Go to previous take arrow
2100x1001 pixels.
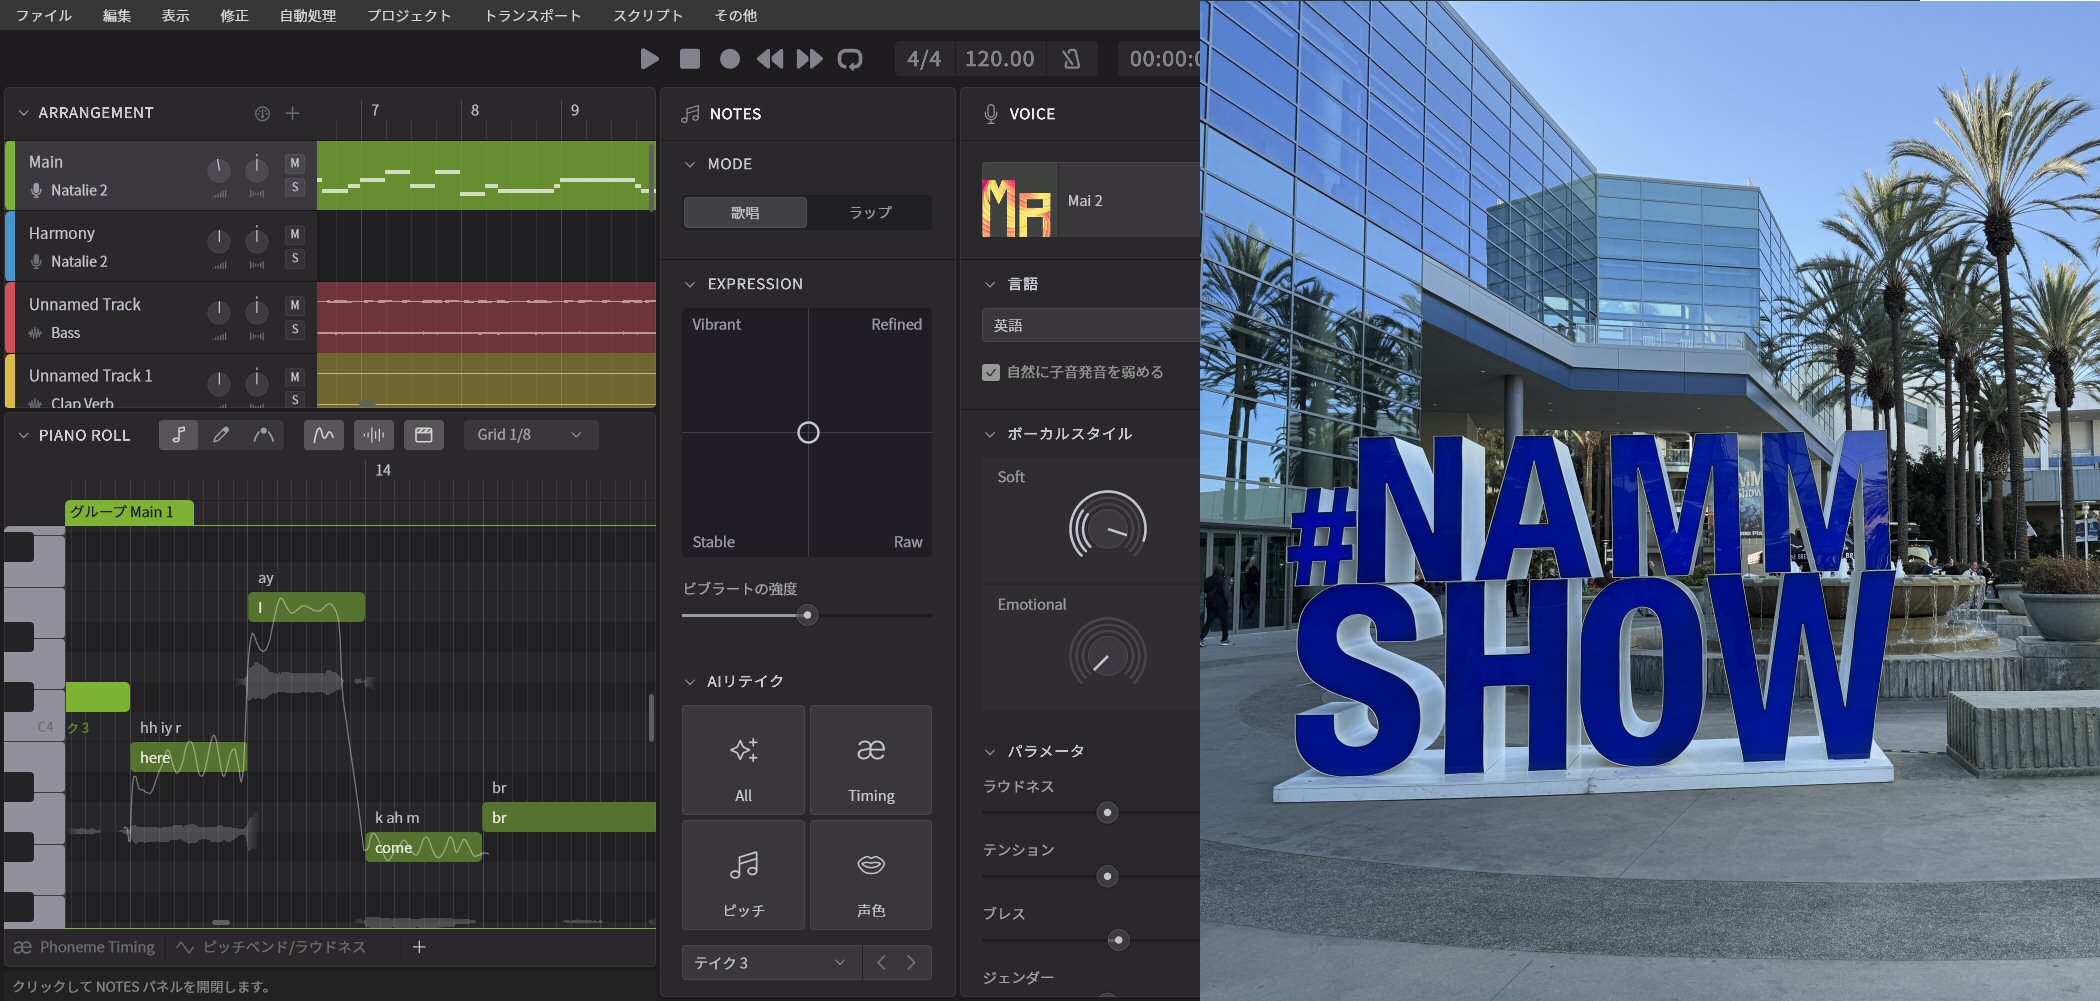click(881, 963)
